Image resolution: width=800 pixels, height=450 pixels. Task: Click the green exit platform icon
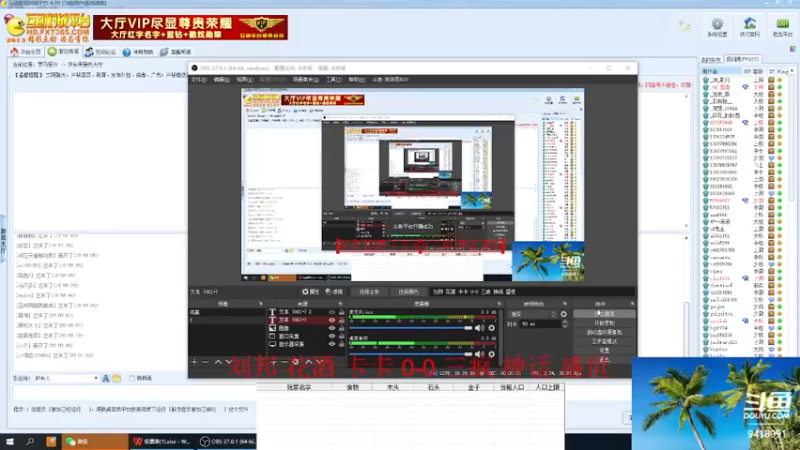[782, 27]
